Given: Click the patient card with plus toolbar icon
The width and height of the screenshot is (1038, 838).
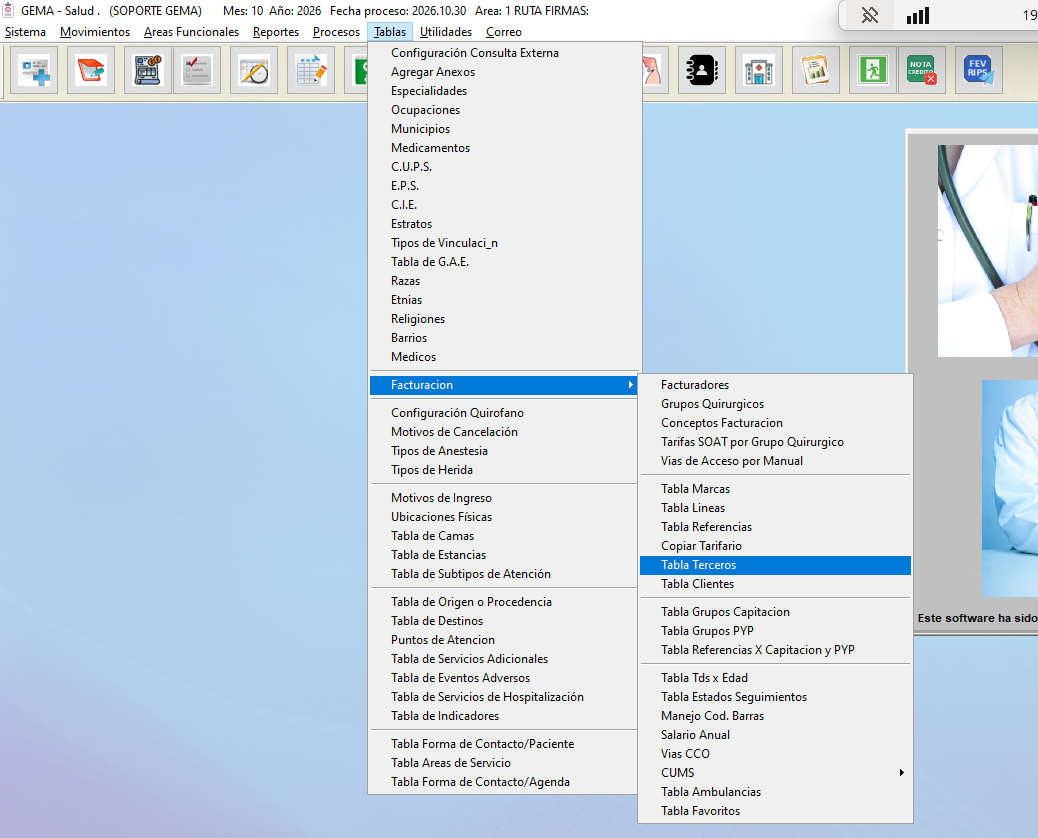Looking at the screenshot, I should pyautogui.click(x=34, y=70).
